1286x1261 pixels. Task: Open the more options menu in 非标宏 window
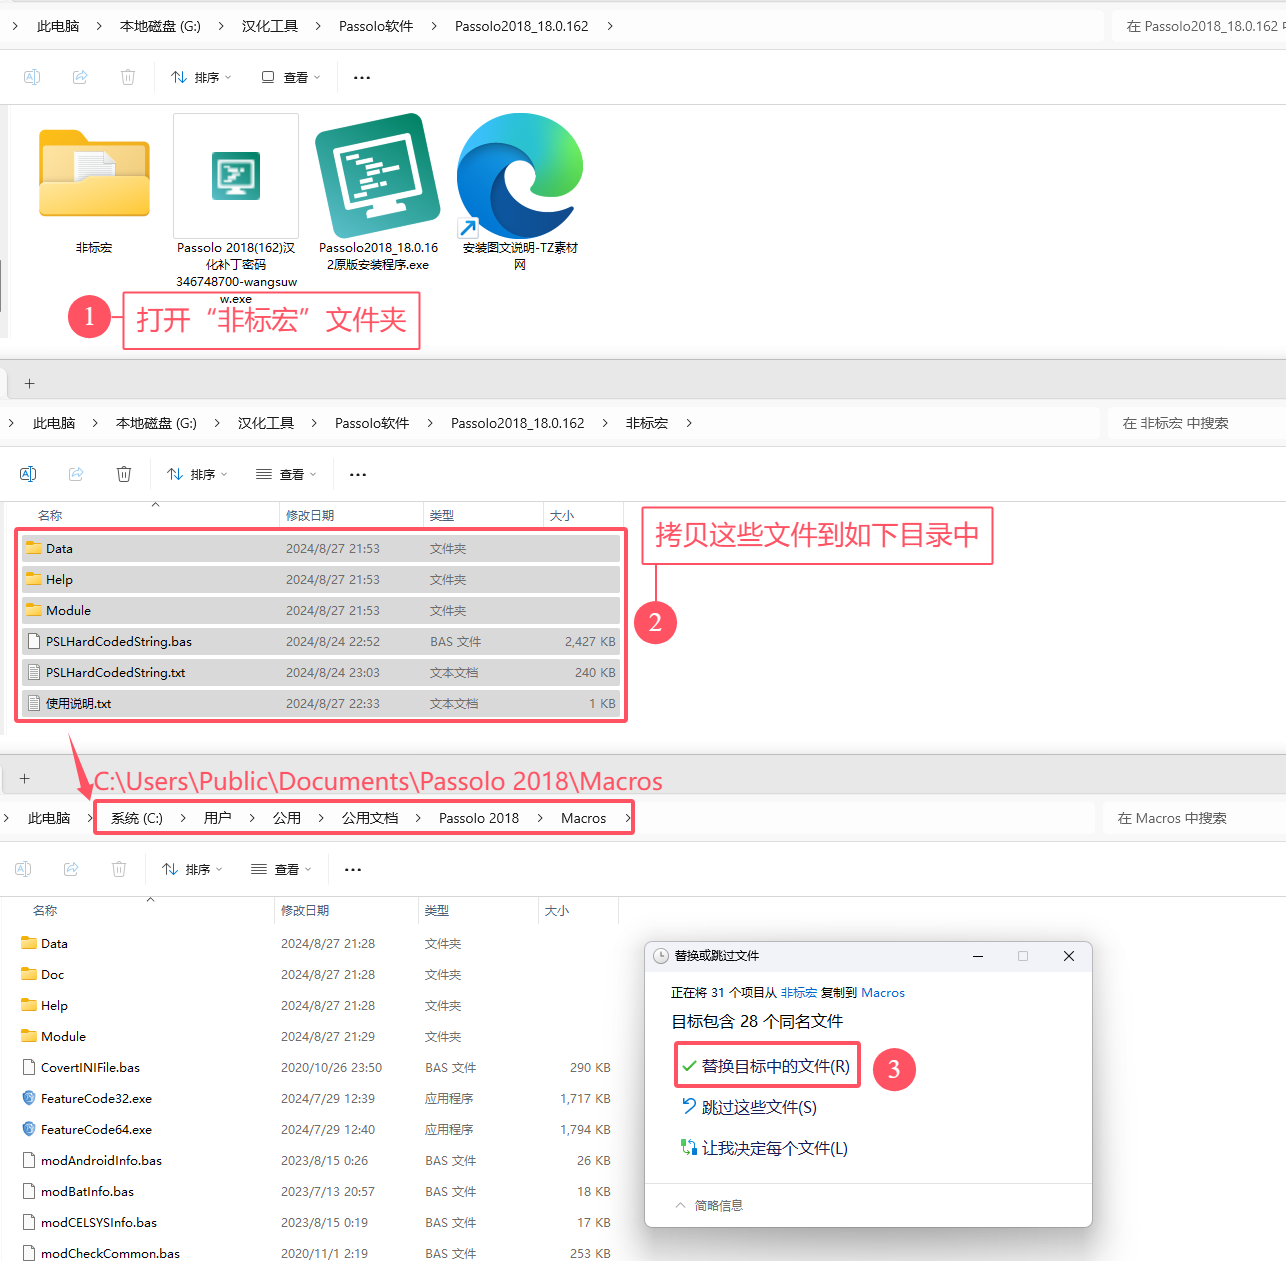358,474
